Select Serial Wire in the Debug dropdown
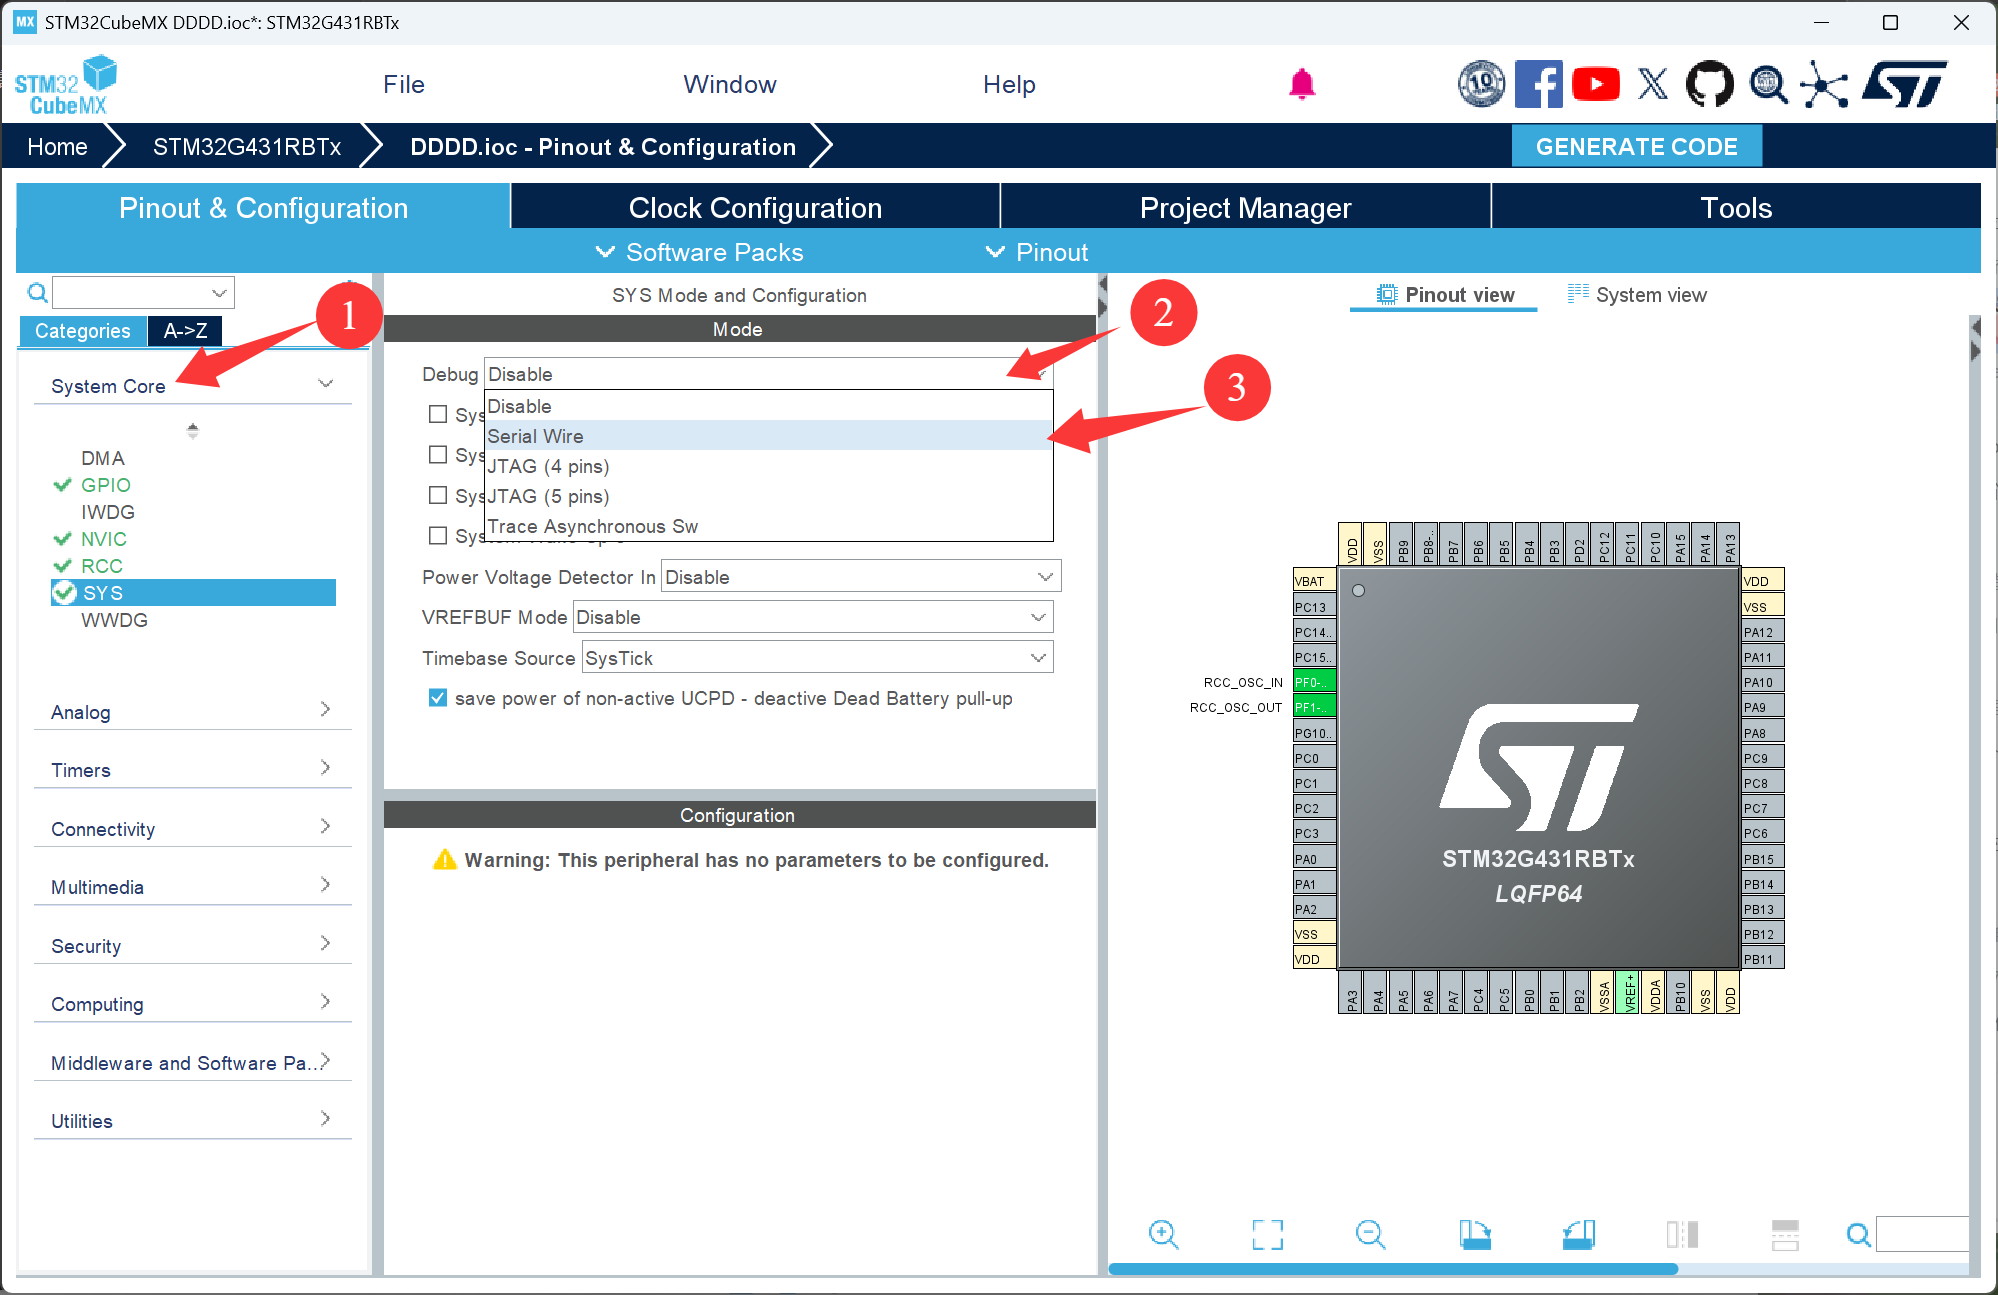 (535, 436)
